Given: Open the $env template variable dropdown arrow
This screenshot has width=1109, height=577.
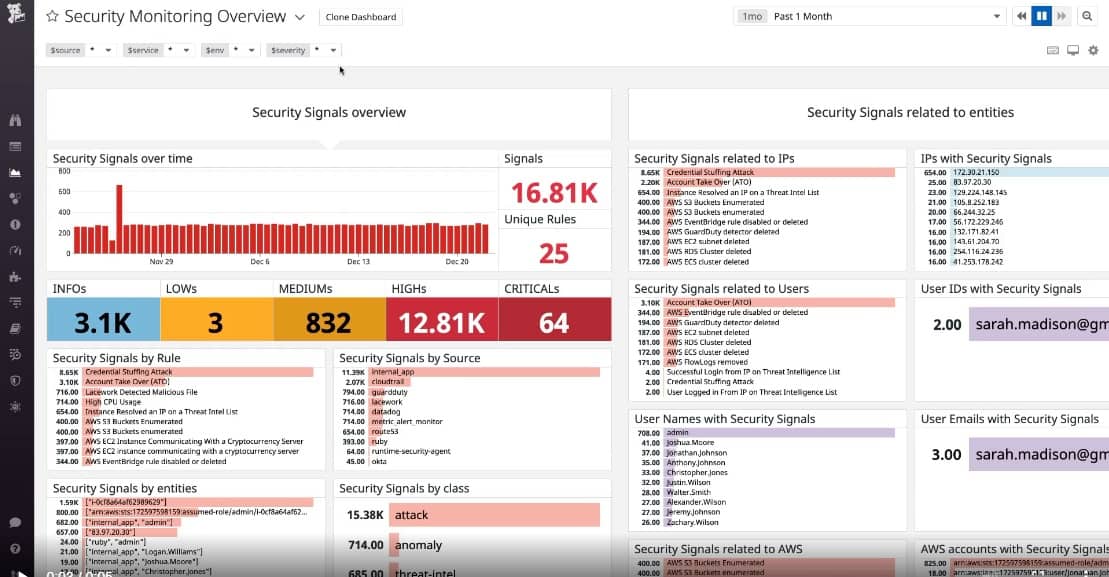Looking at the screenshot, I should 251,50.
